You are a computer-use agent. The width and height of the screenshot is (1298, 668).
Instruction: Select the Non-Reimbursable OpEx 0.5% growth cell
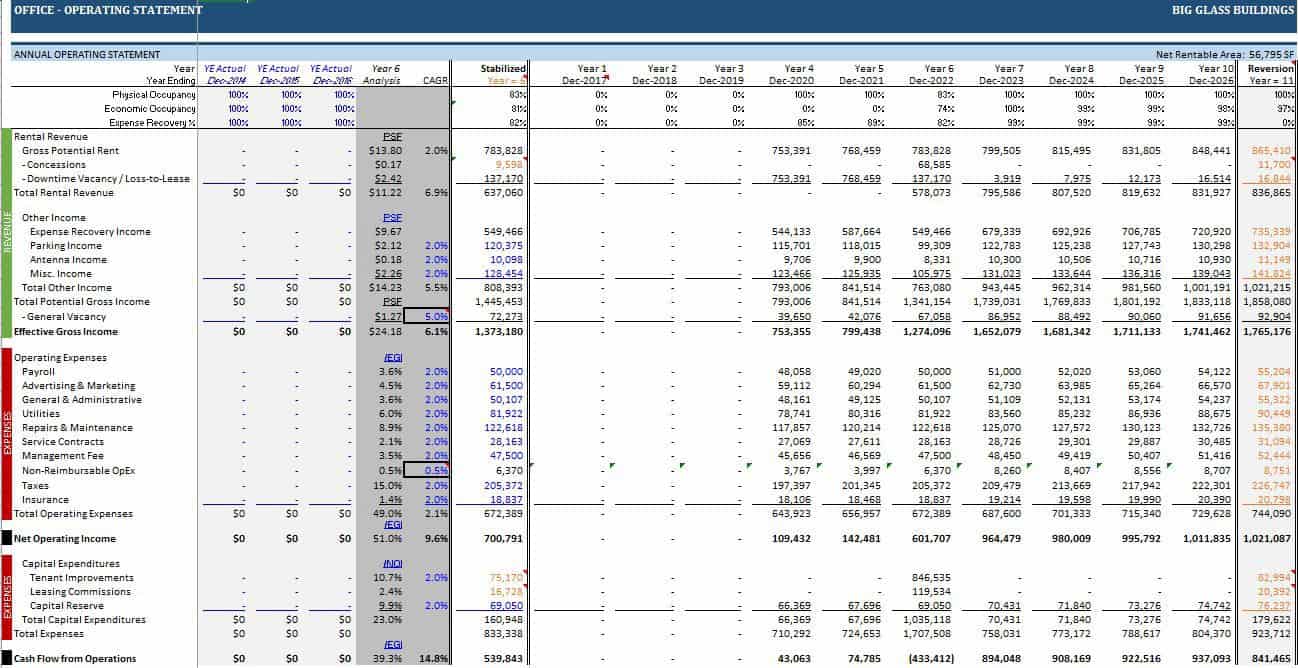(435, 470)
